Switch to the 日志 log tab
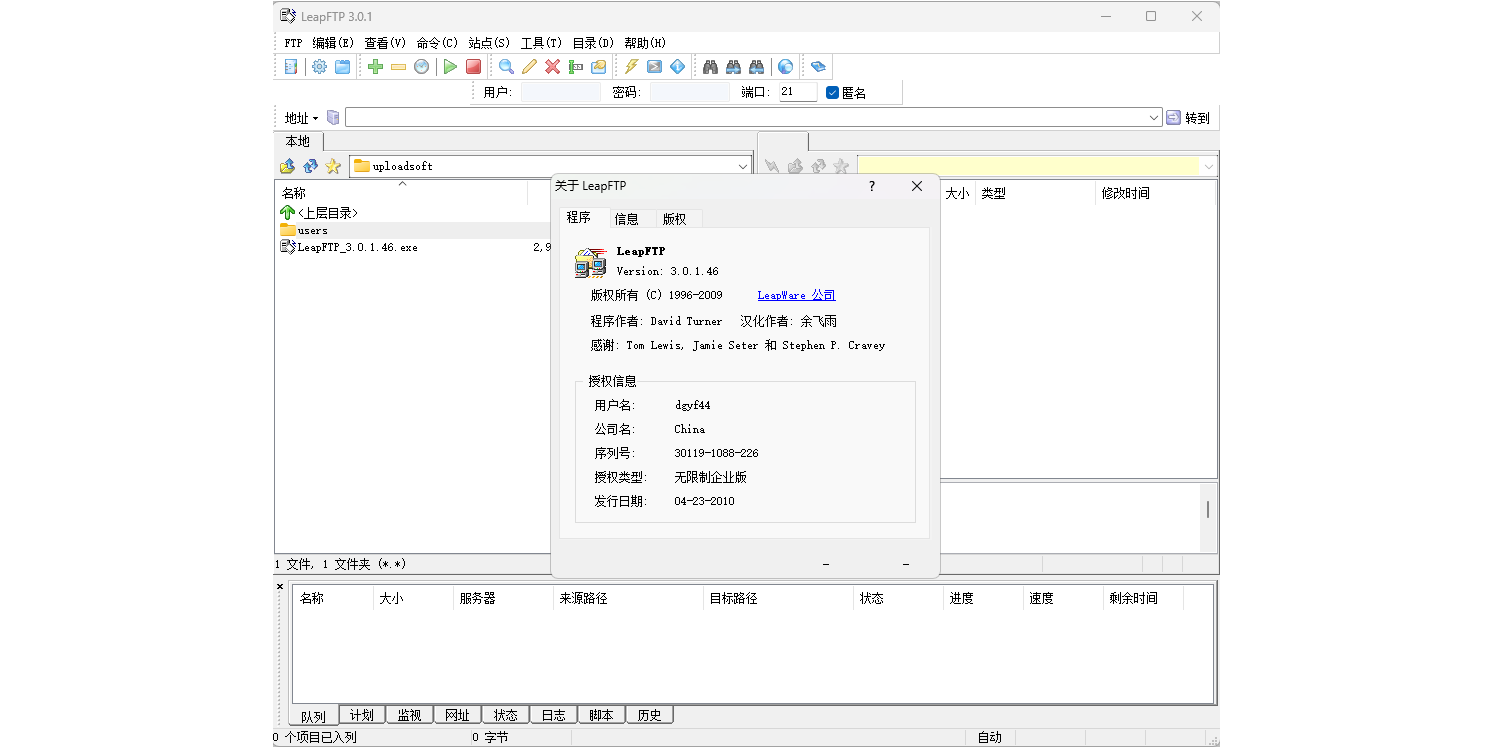1494x747 pixels. click(x=553, y=715)
